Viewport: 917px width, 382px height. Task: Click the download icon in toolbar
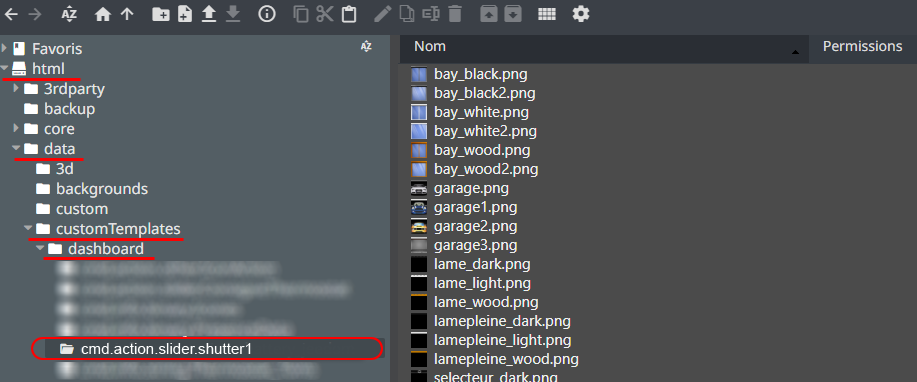click(x=233, y=15)
